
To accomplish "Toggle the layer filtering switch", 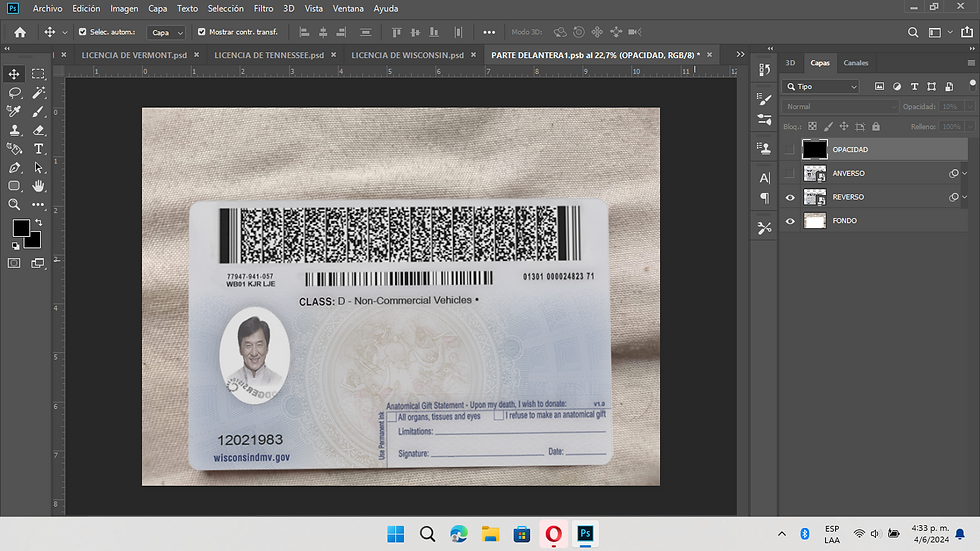I will click(972, 85).
